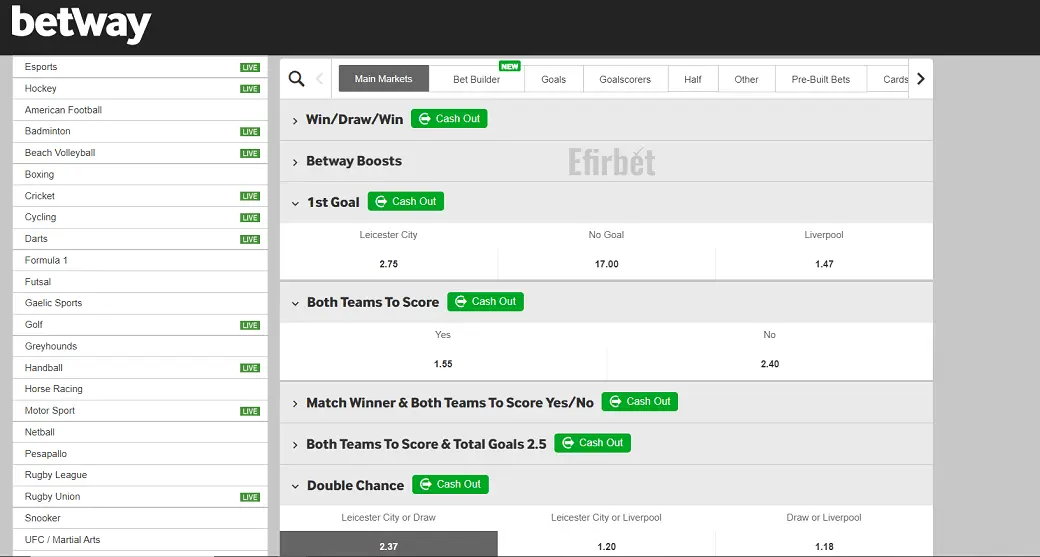Click the right tab-scroll arrow

[x=921, y=79]
